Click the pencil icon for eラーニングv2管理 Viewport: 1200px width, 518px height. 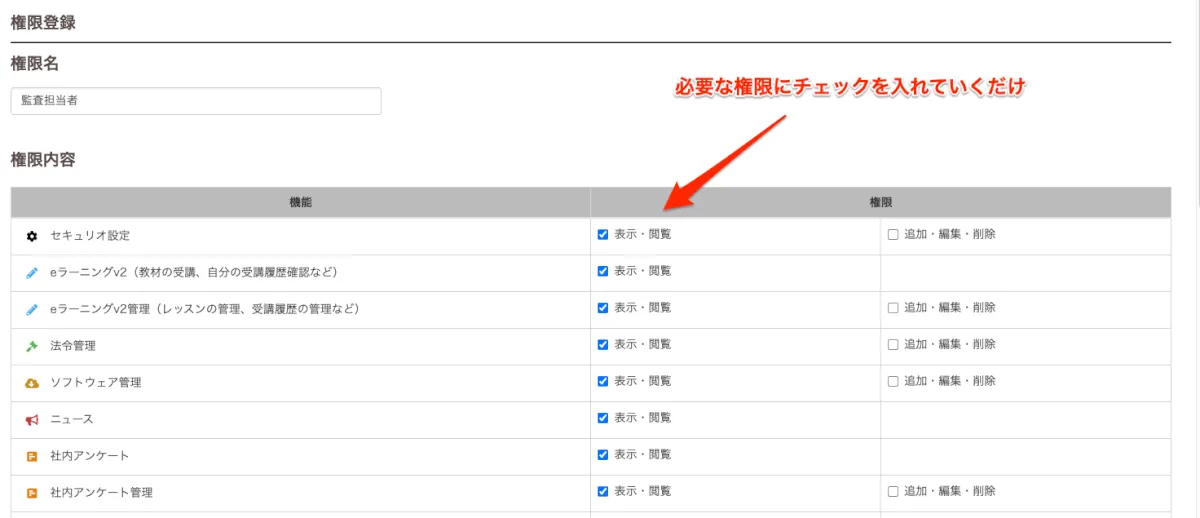(32, 309)
